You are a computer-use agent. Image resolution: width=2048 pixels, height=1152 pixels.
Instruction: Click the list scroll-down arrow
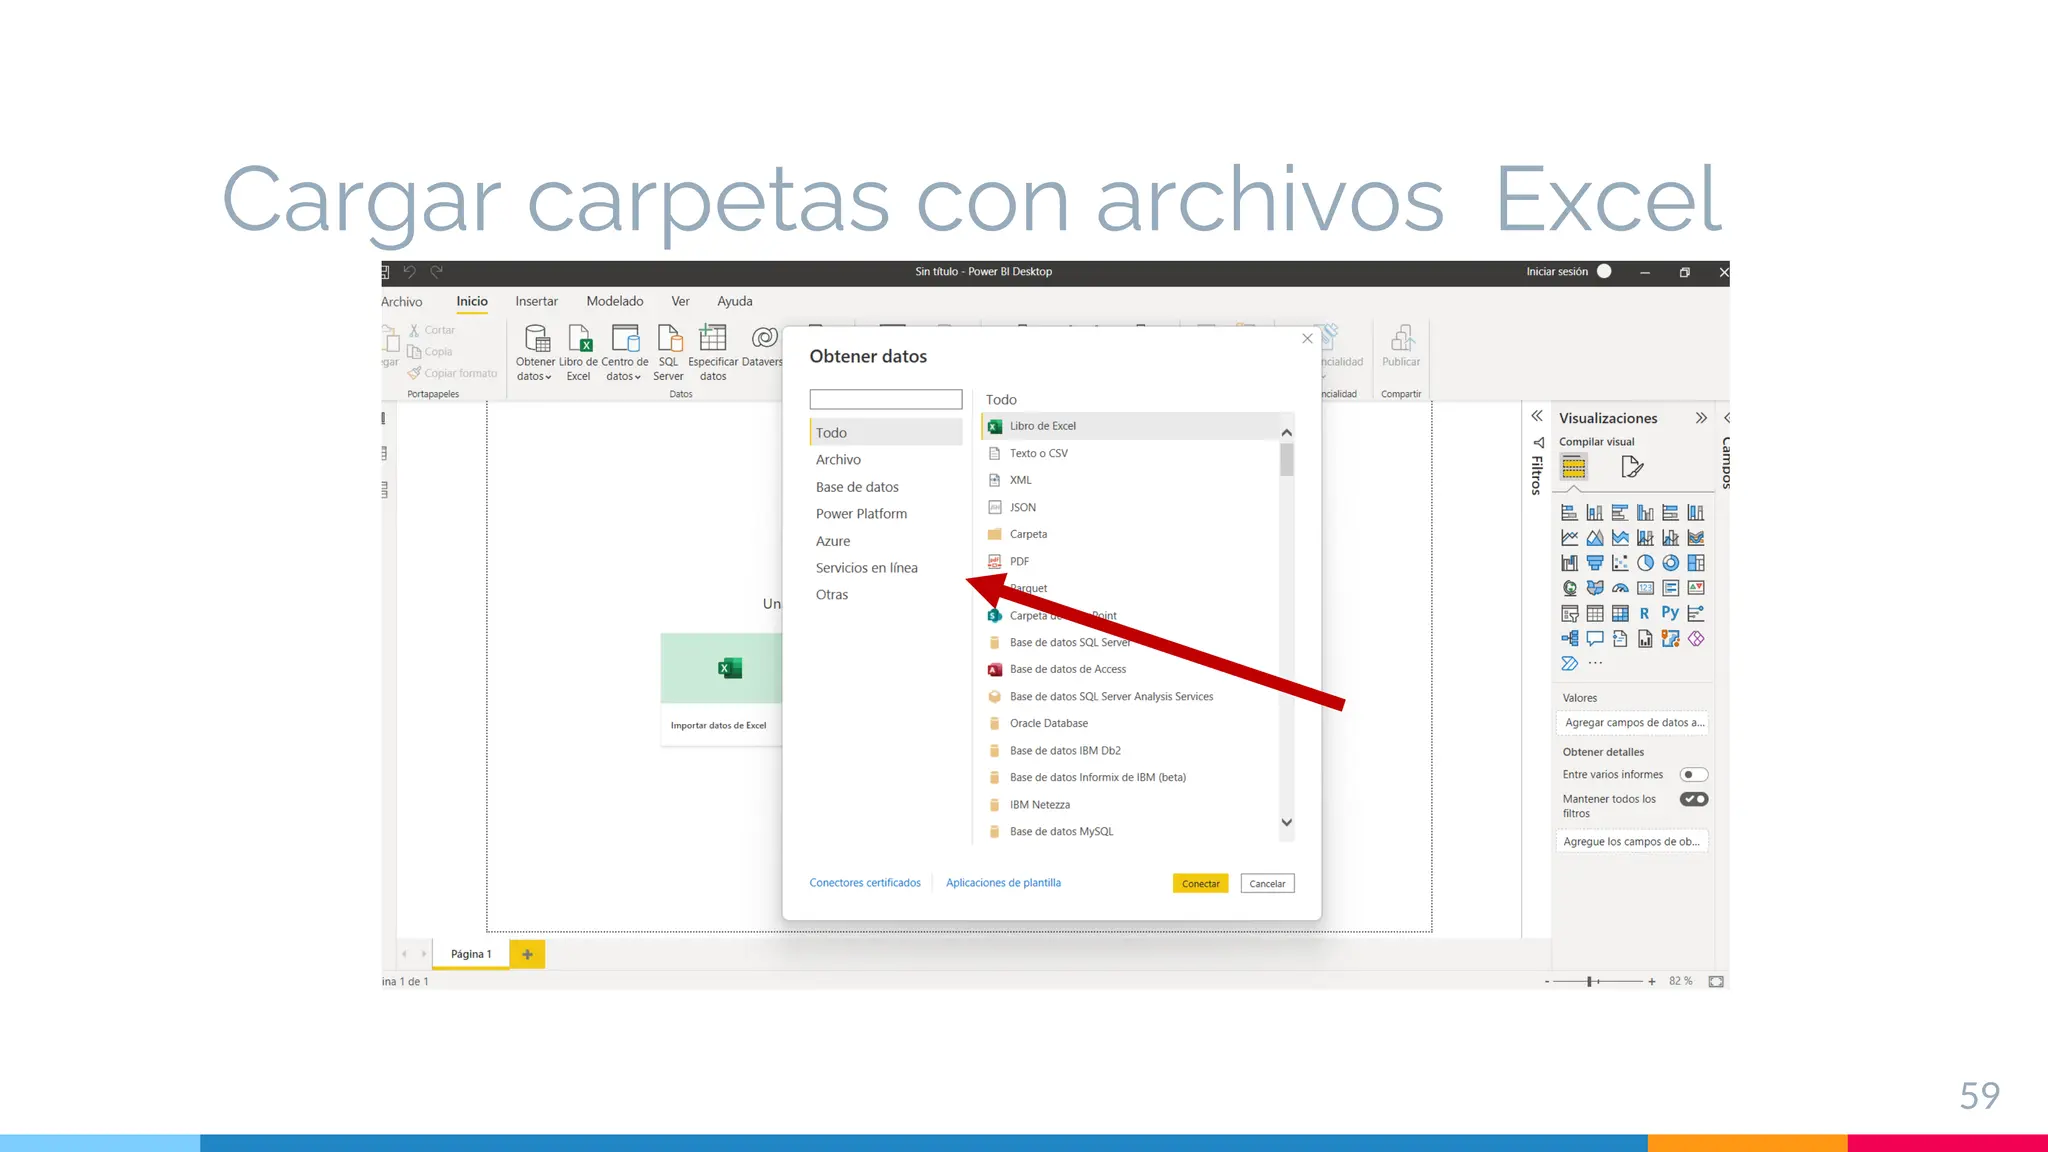tap(1287, 822)
